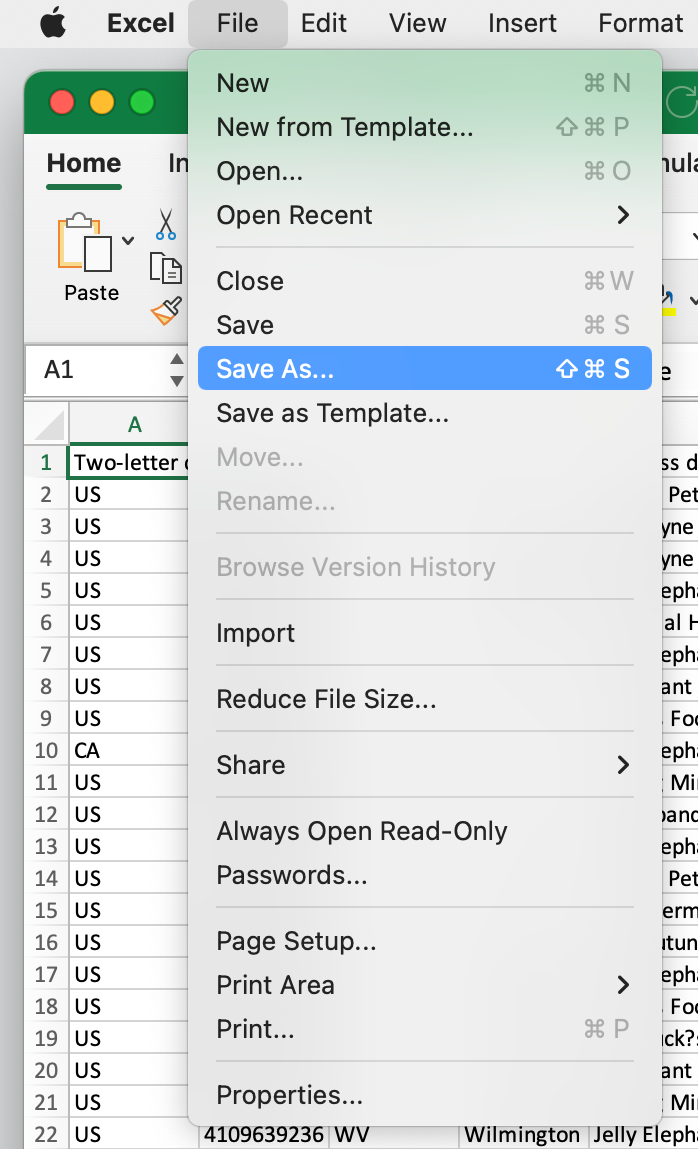This screenshot has height=1149, width=698.
Task: Click the Paste clipboard icon
Action: [85, 245]
